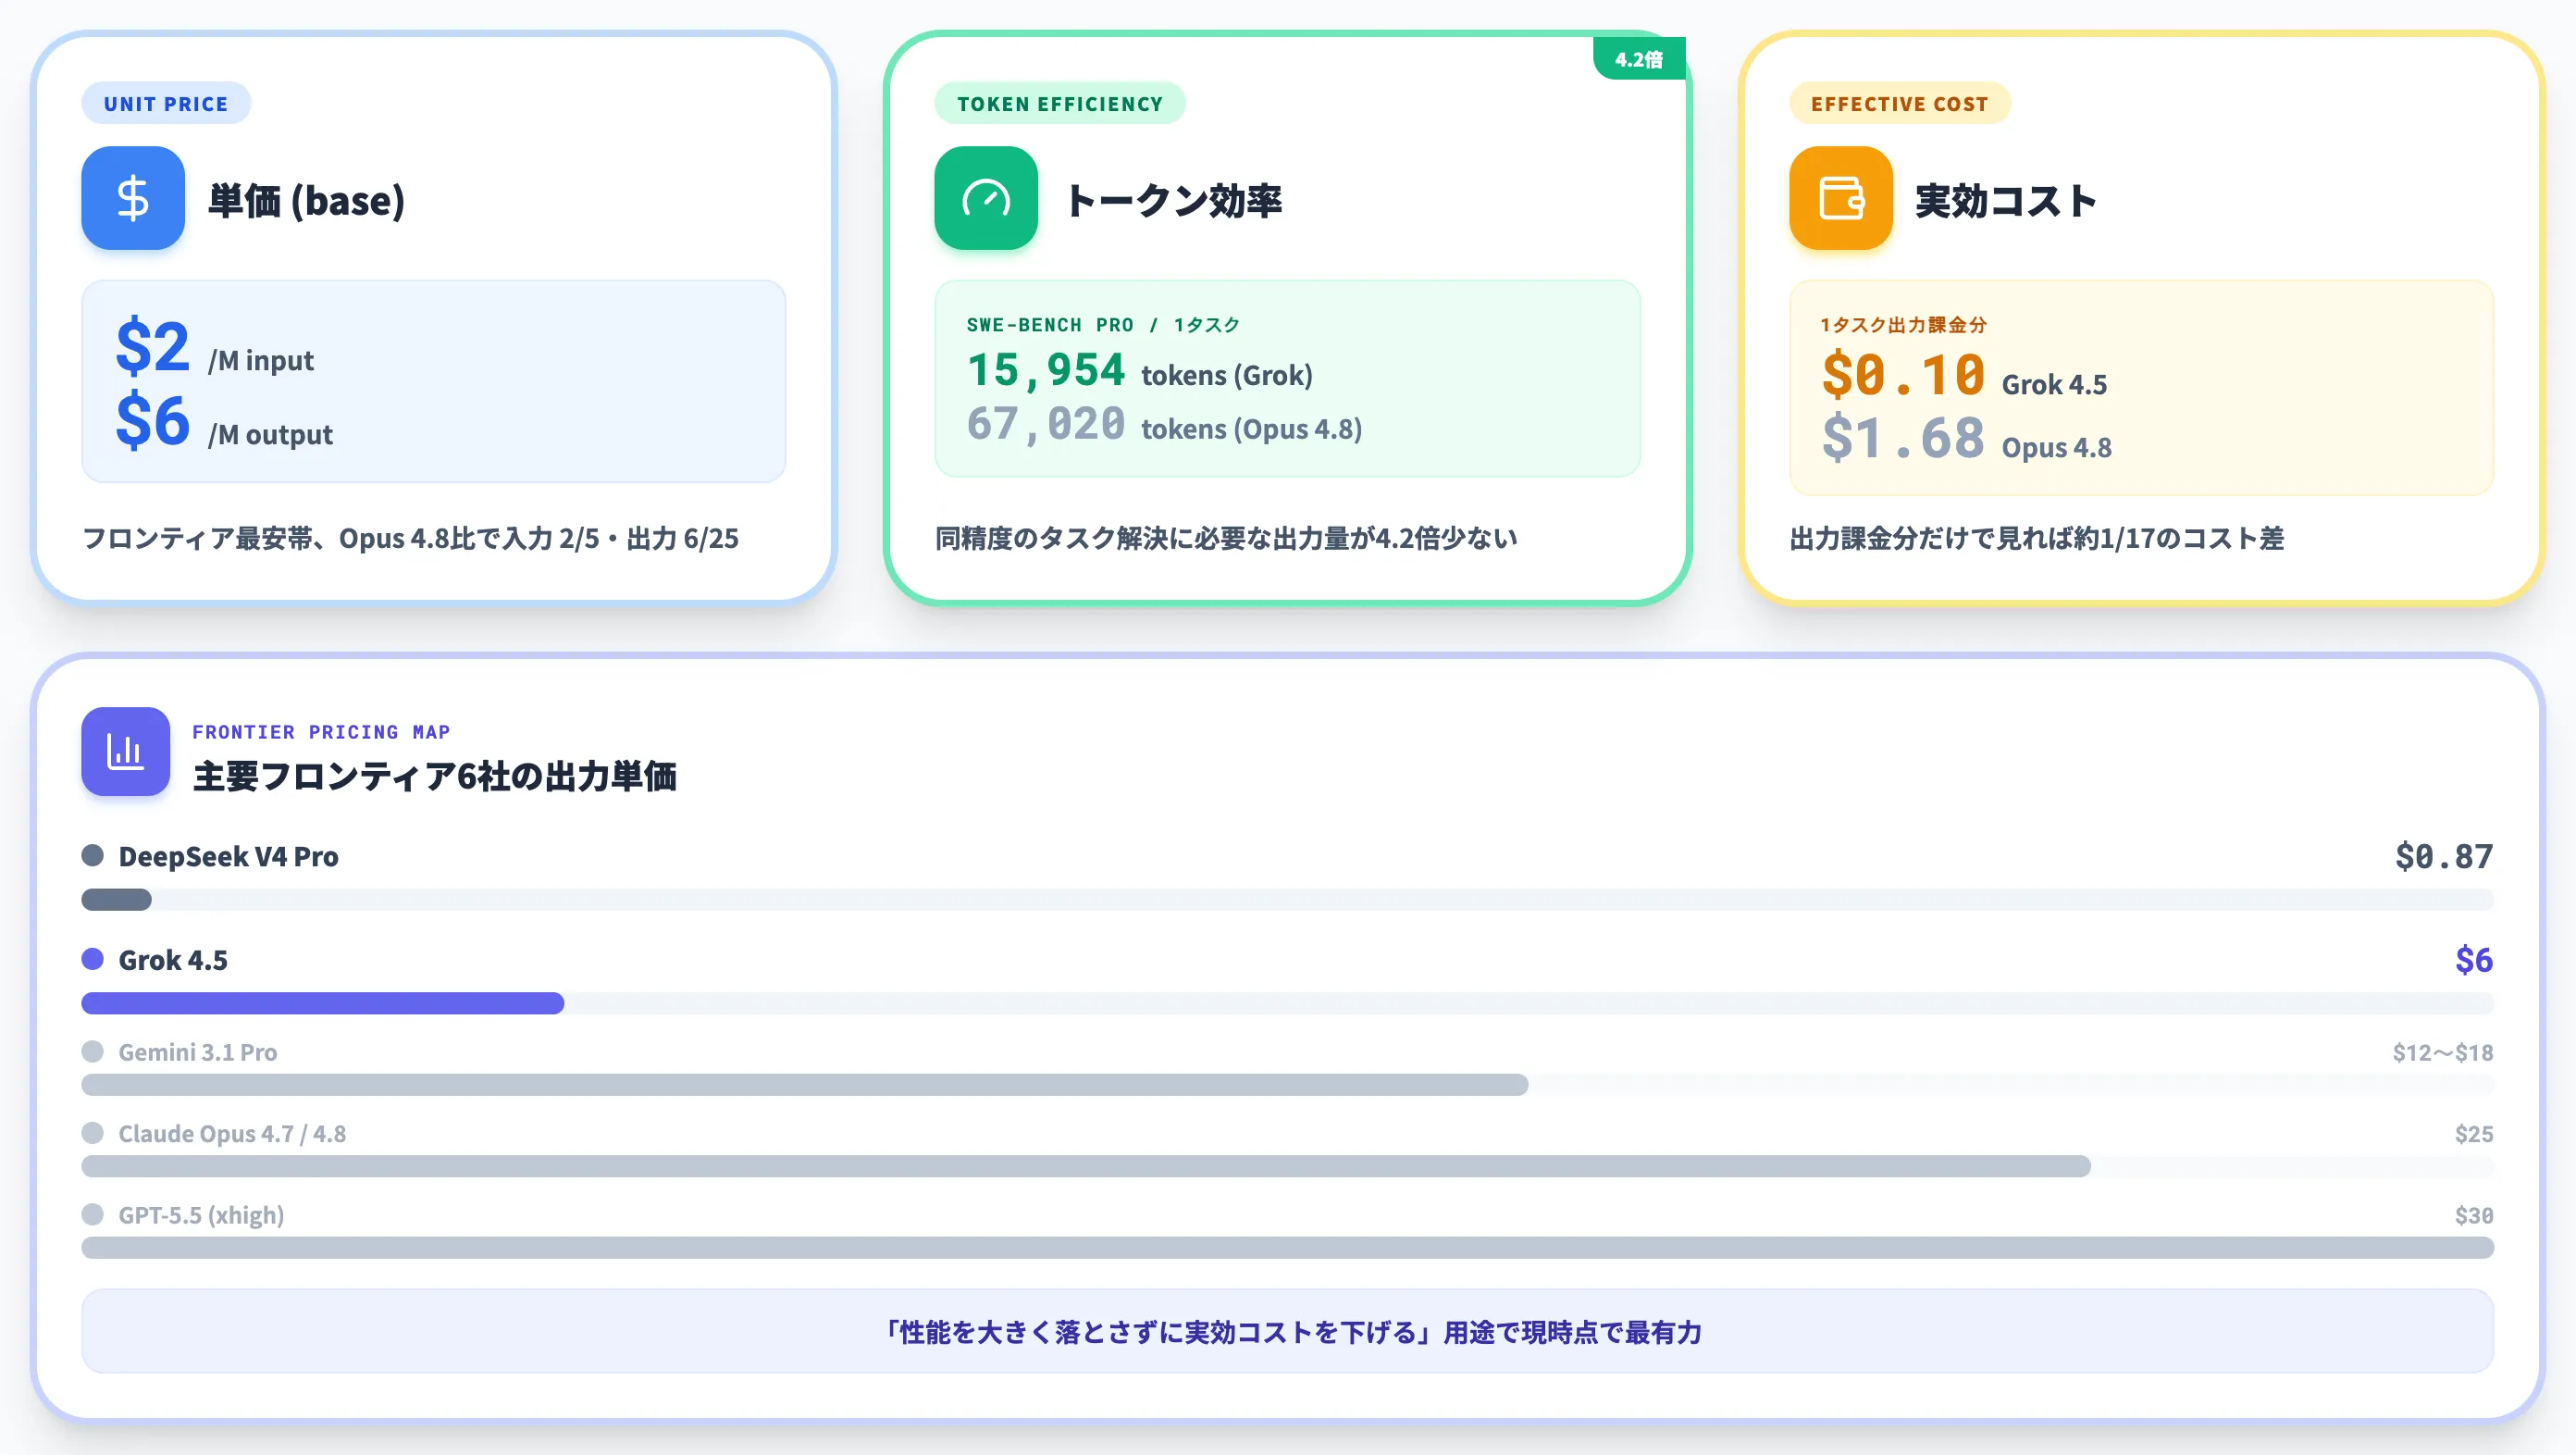This screenshot has height=1455, width=2576.
Task: Click the $1.68 cost value
Action: point(1903,438)
